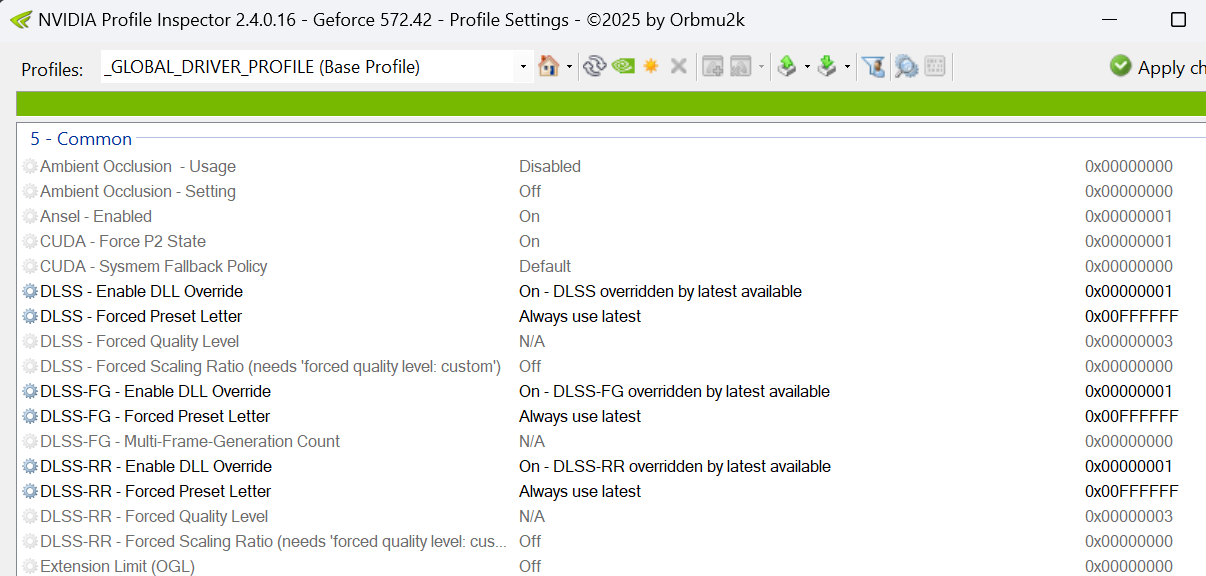This screenshot has height=576, width=1206.
Task: Click "Always use latest" in DLSS-FG preset row
Action: coord(580,417)
